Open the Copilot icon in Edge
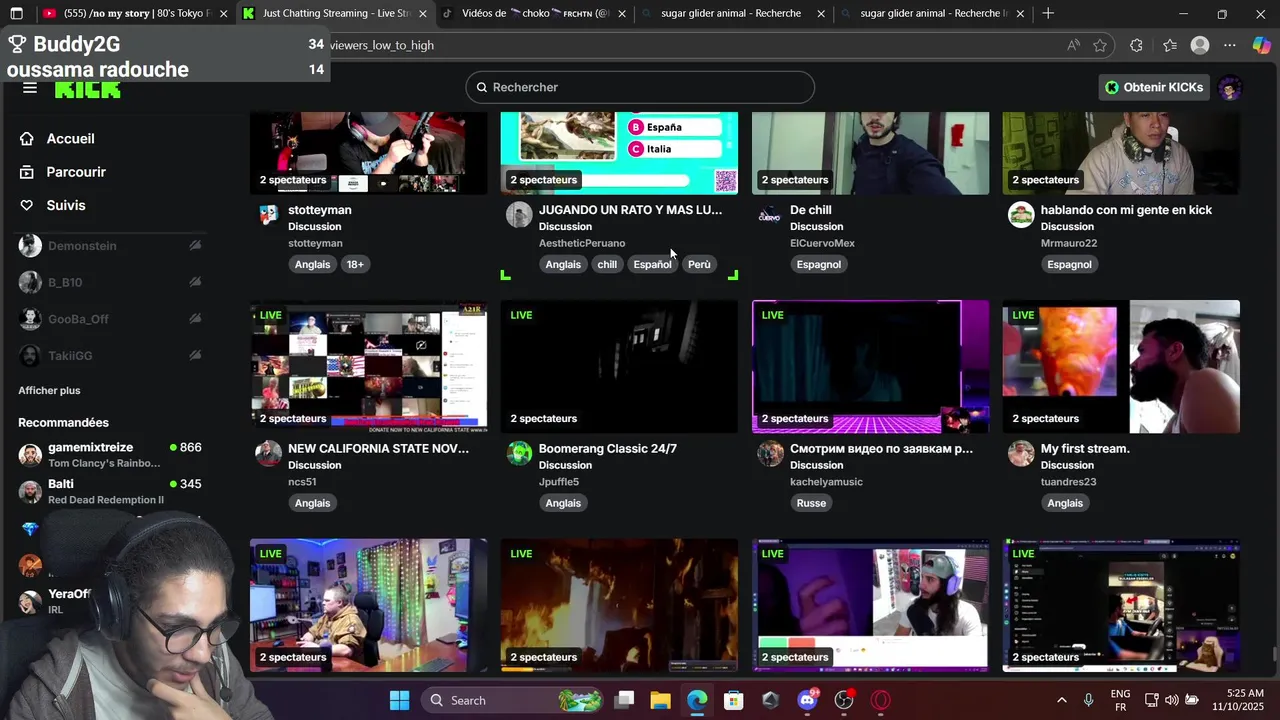 [1261, 45]
